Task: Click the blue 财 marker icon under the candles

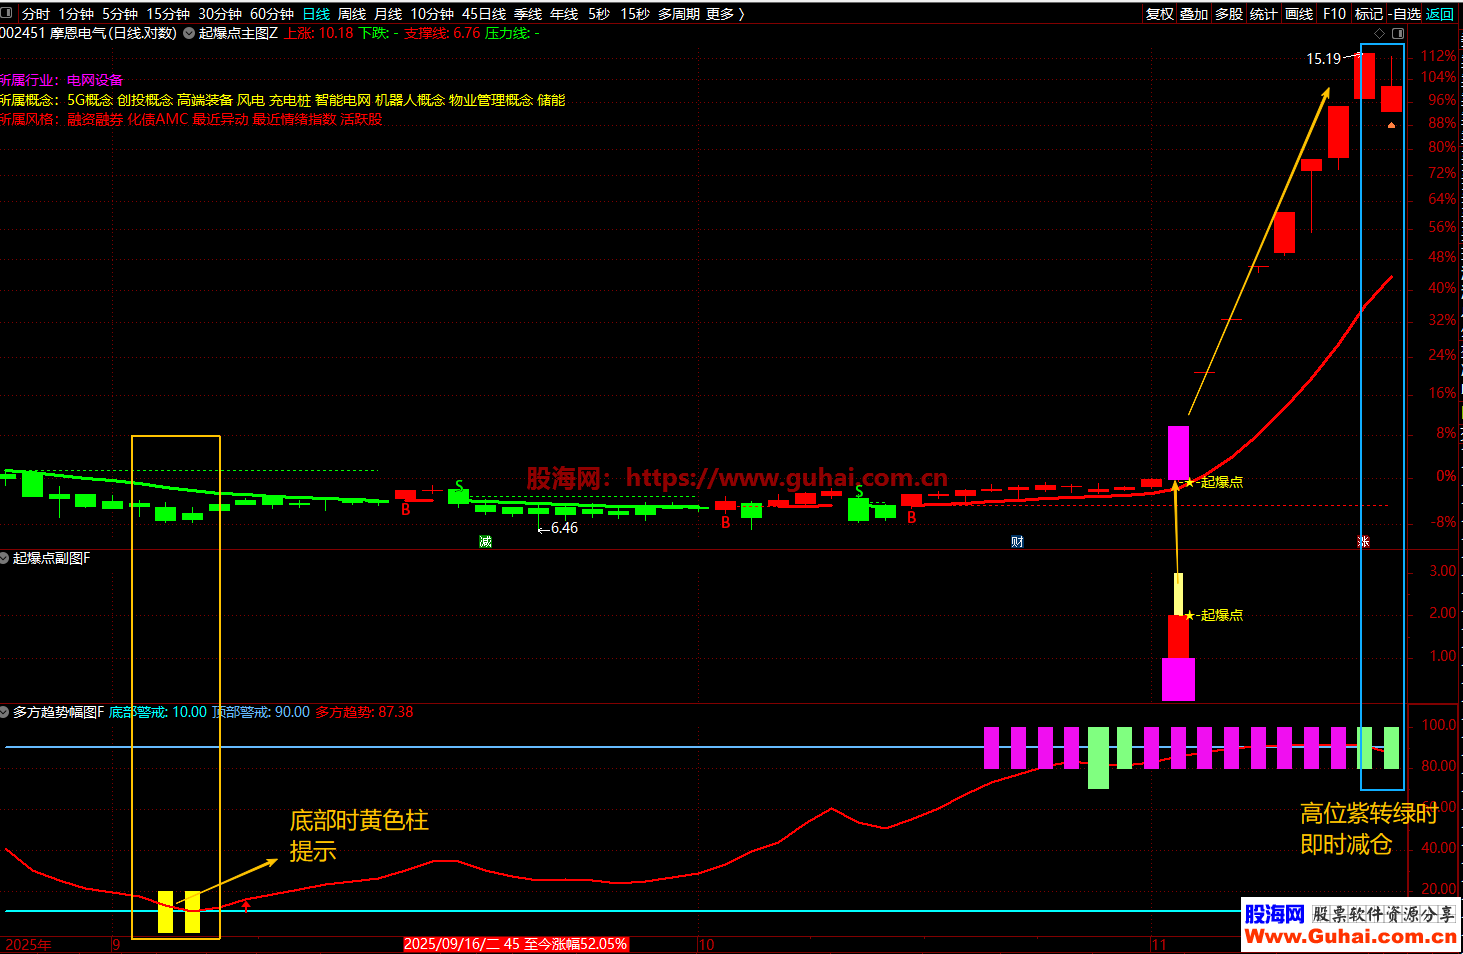Action: 1017,542
